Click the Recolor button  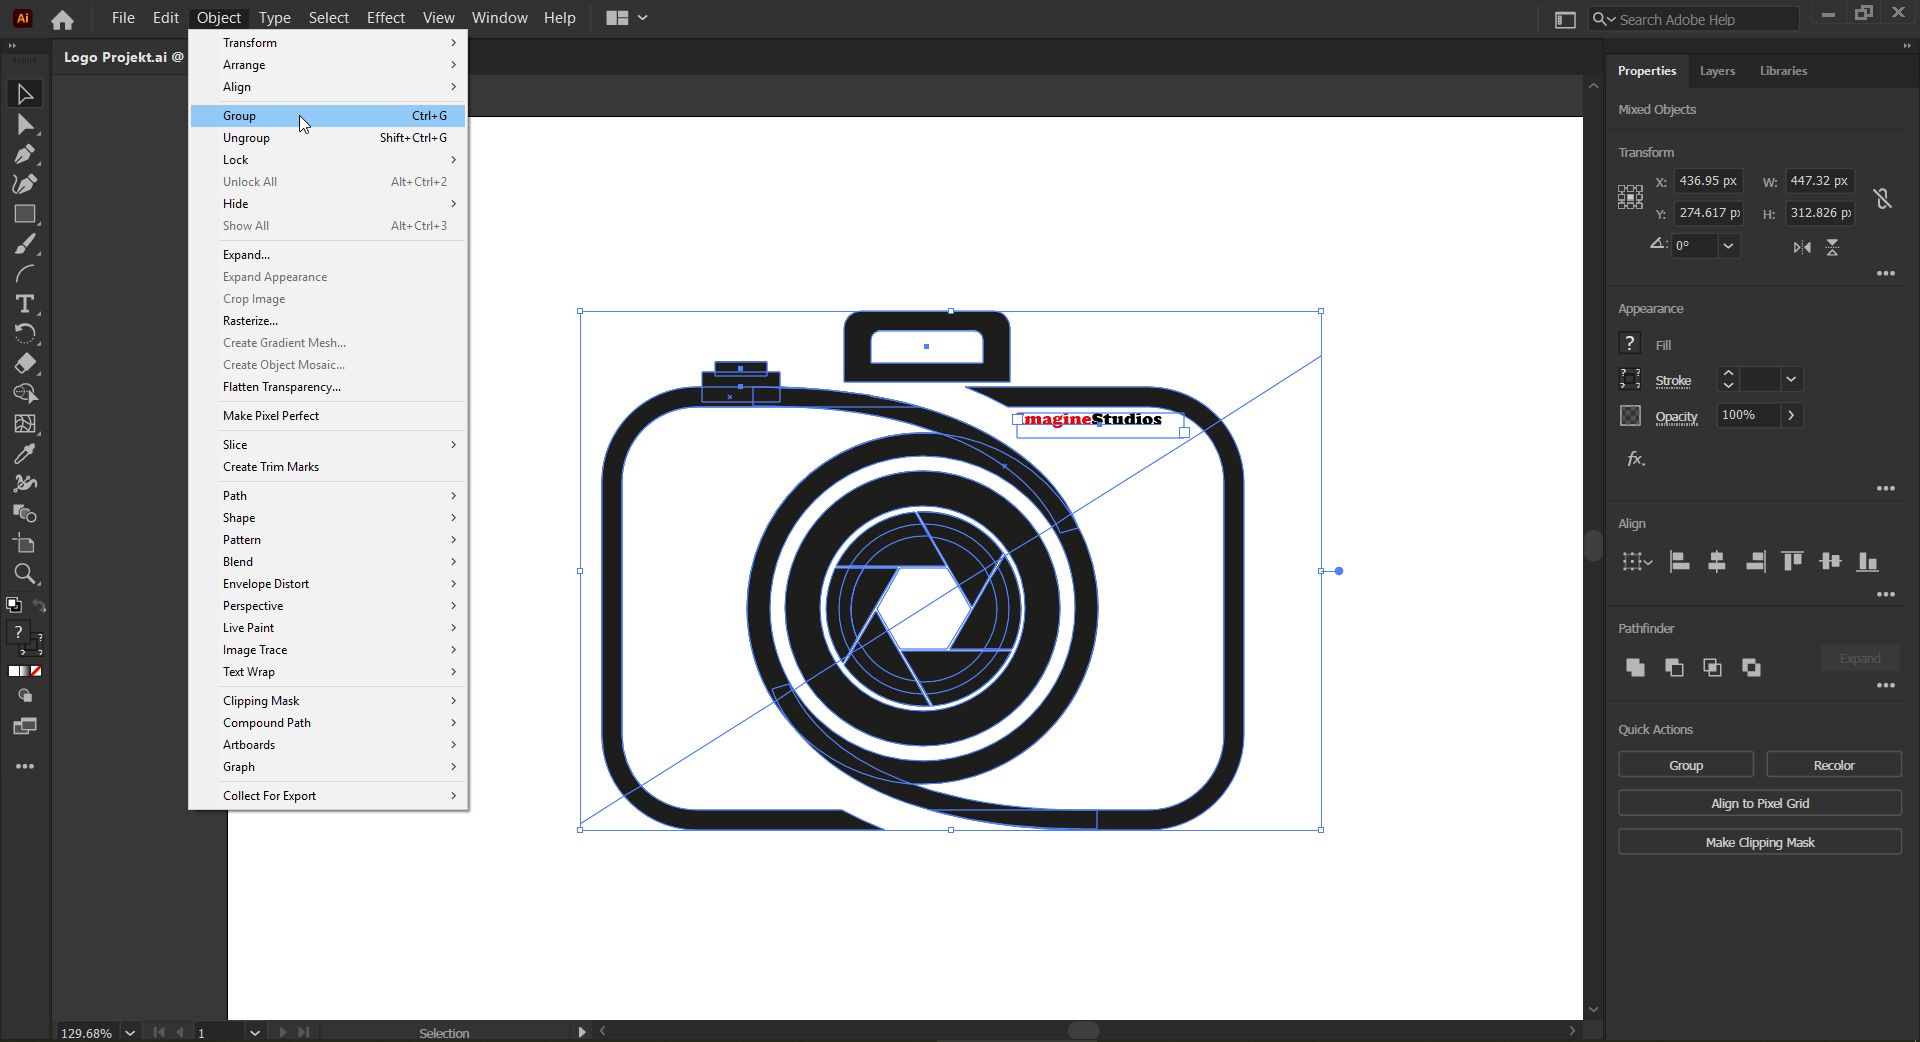click(1834, 765)
